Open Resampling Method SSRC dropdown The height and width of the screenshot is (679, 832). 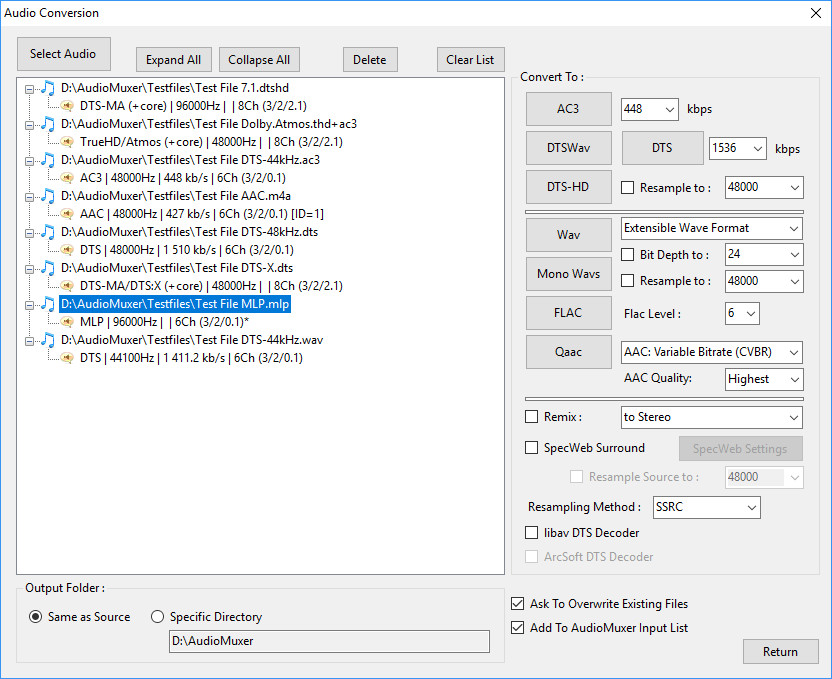pos(706,508)
